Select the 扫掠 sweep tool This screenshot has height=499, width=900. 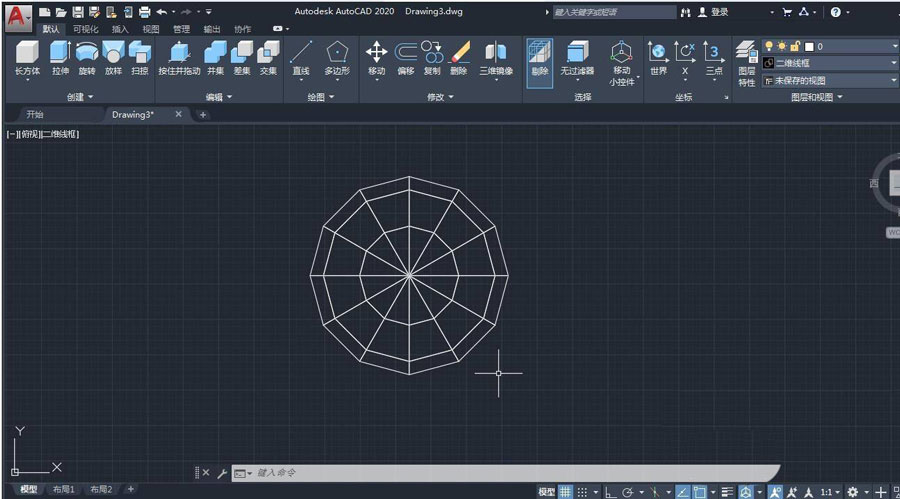coord(139,59)
